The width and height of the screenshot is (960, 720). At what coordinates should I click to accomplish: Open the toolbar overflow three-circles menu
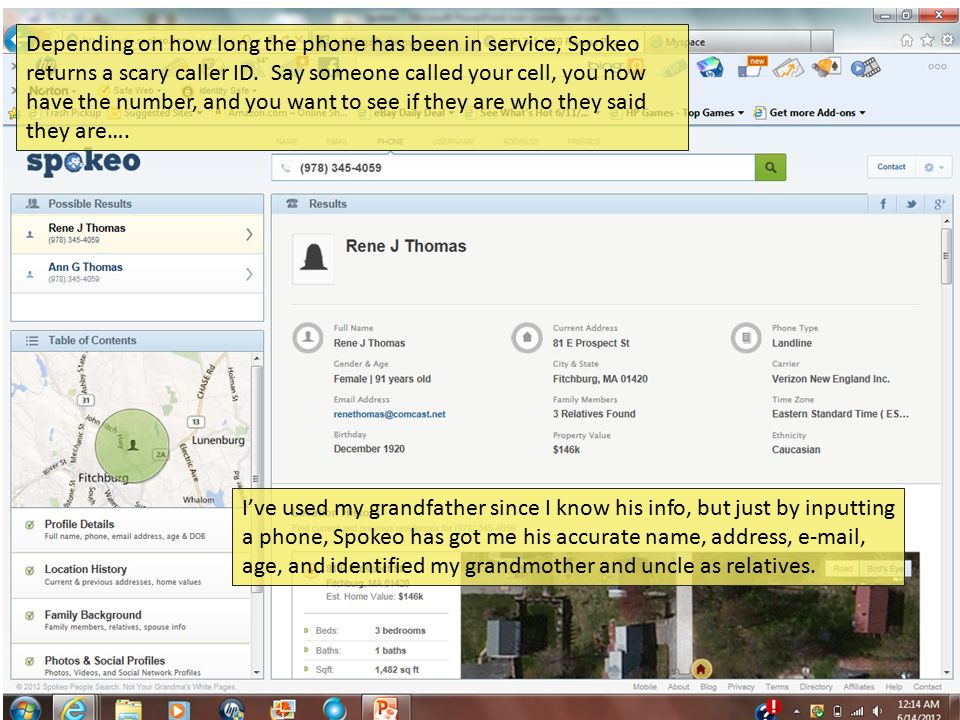(937, 67)
